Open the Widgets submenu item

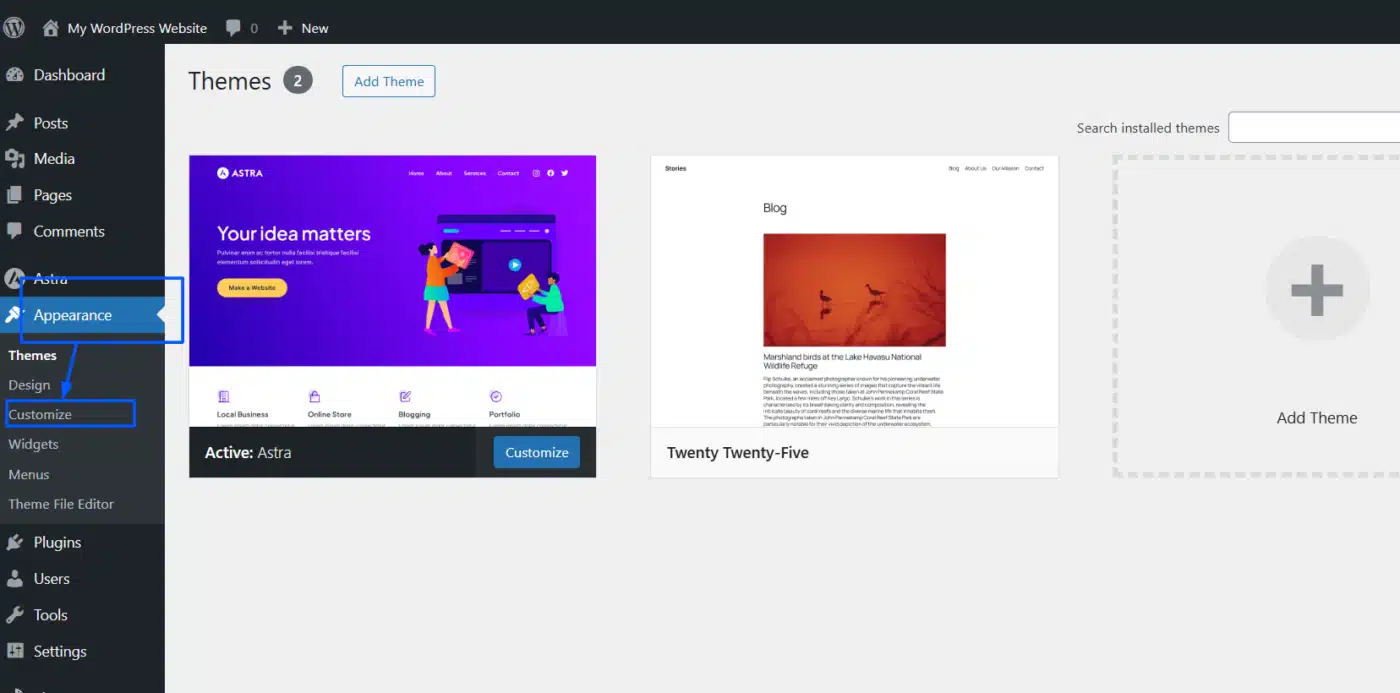(x=33, y=444)
